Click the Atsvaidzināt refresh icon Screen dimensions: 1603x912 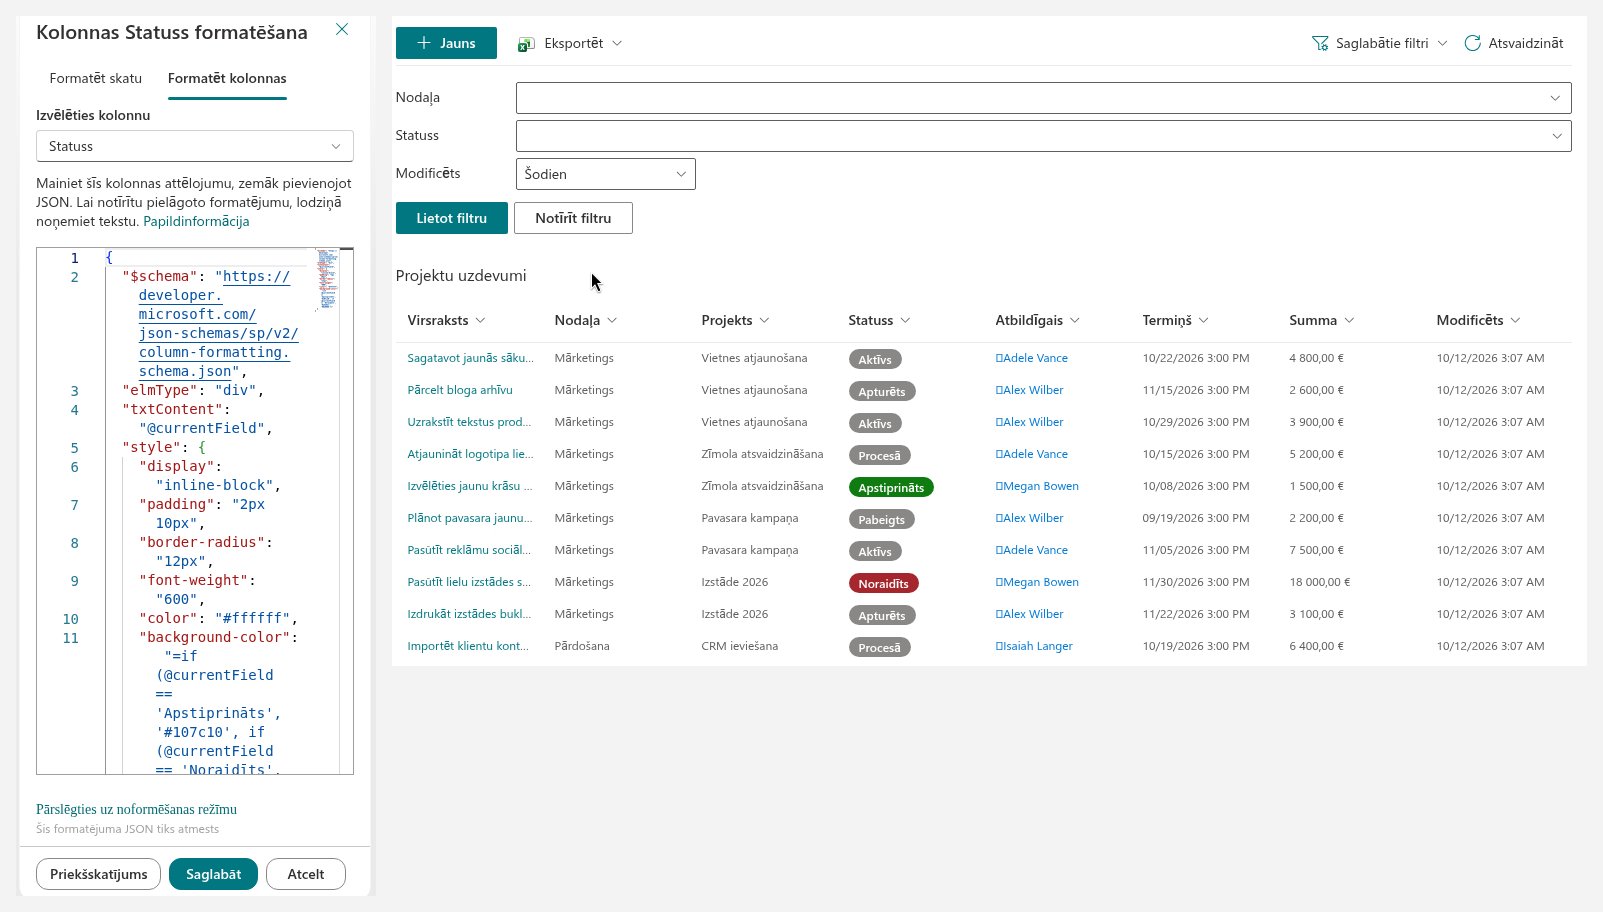pyautogui.click(x=1472, y=43)
